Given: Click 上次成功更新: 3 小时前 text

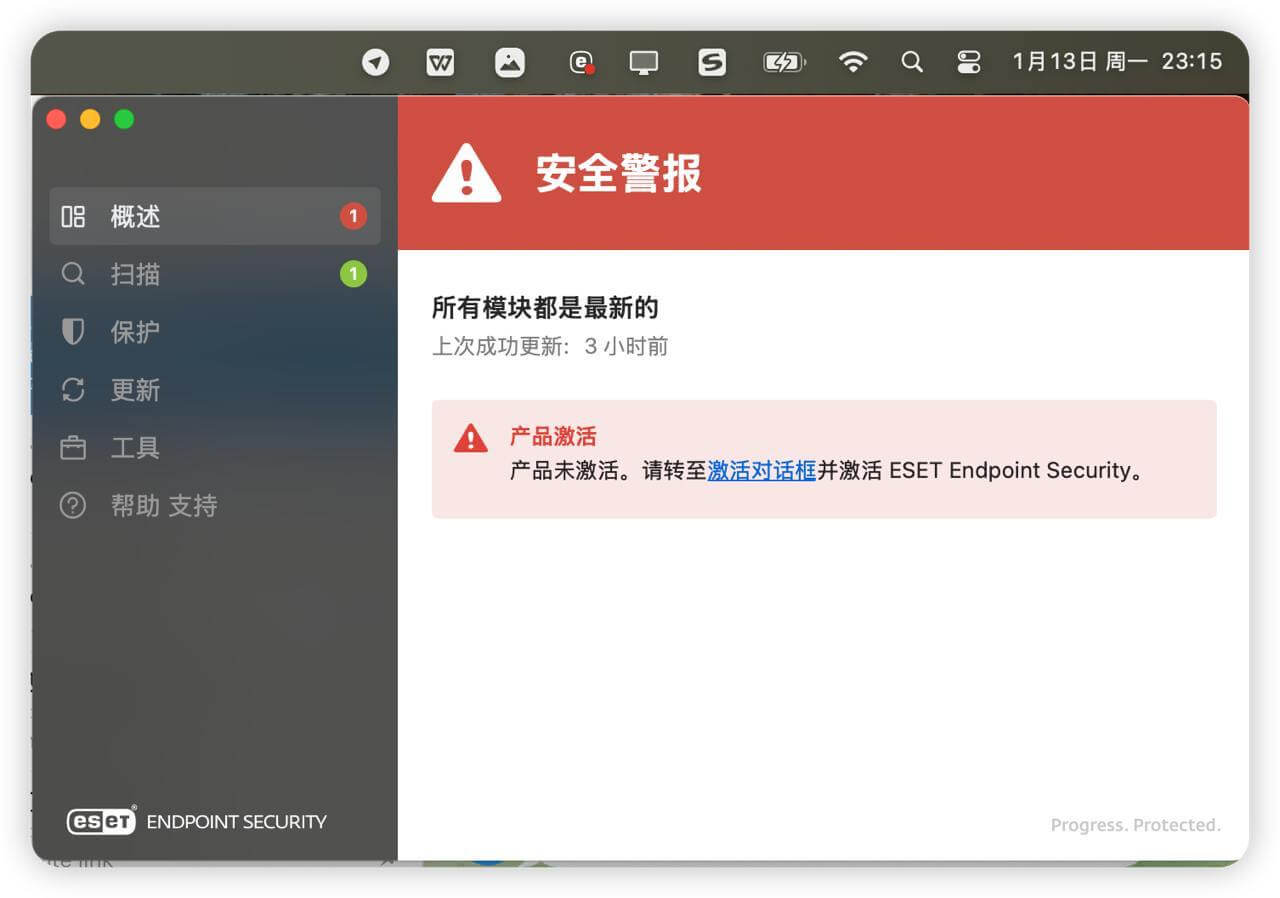Looking at the screenshot, I should (550, 347).
